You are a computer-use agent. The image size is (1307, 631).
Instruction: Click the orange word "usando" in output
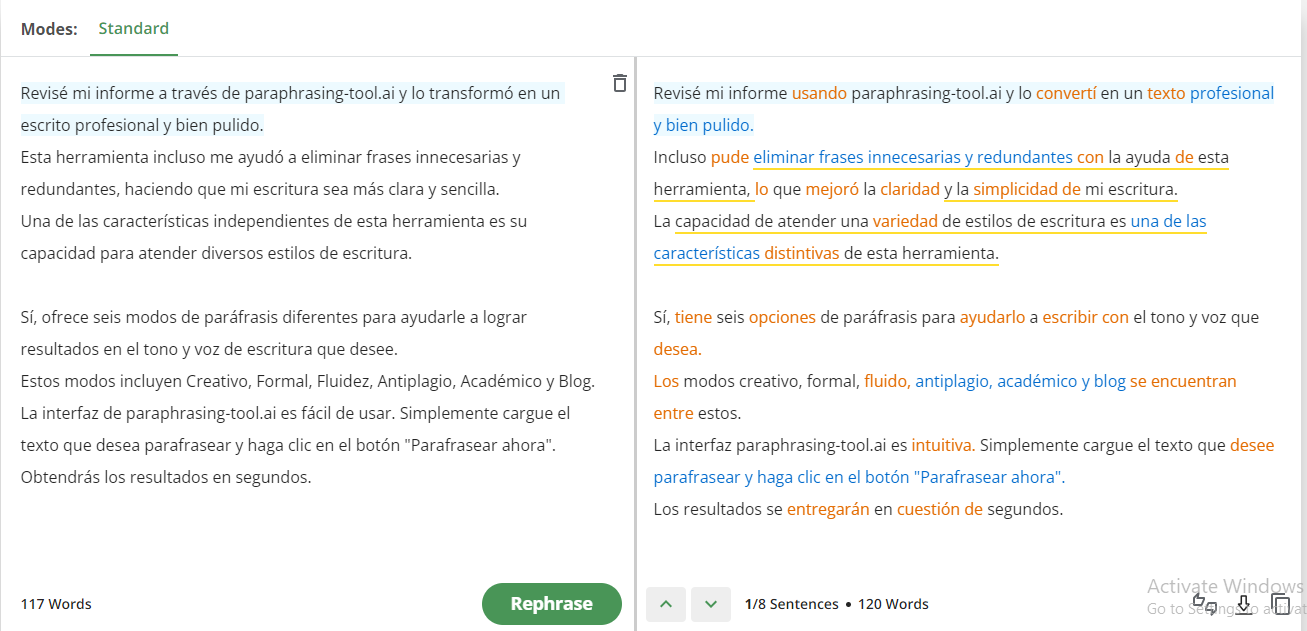tap(819, 93)
